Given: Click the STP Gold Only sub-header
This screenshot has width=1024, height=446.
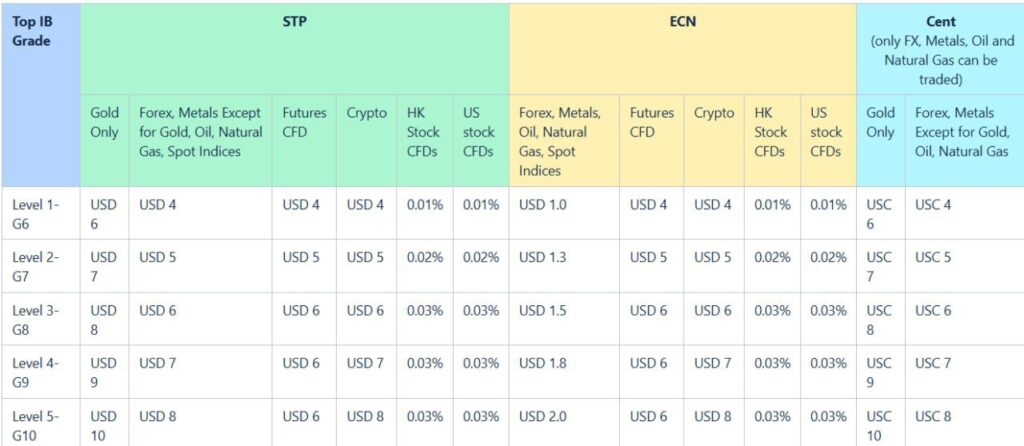Looking at the screenshot, I should 104,140.
